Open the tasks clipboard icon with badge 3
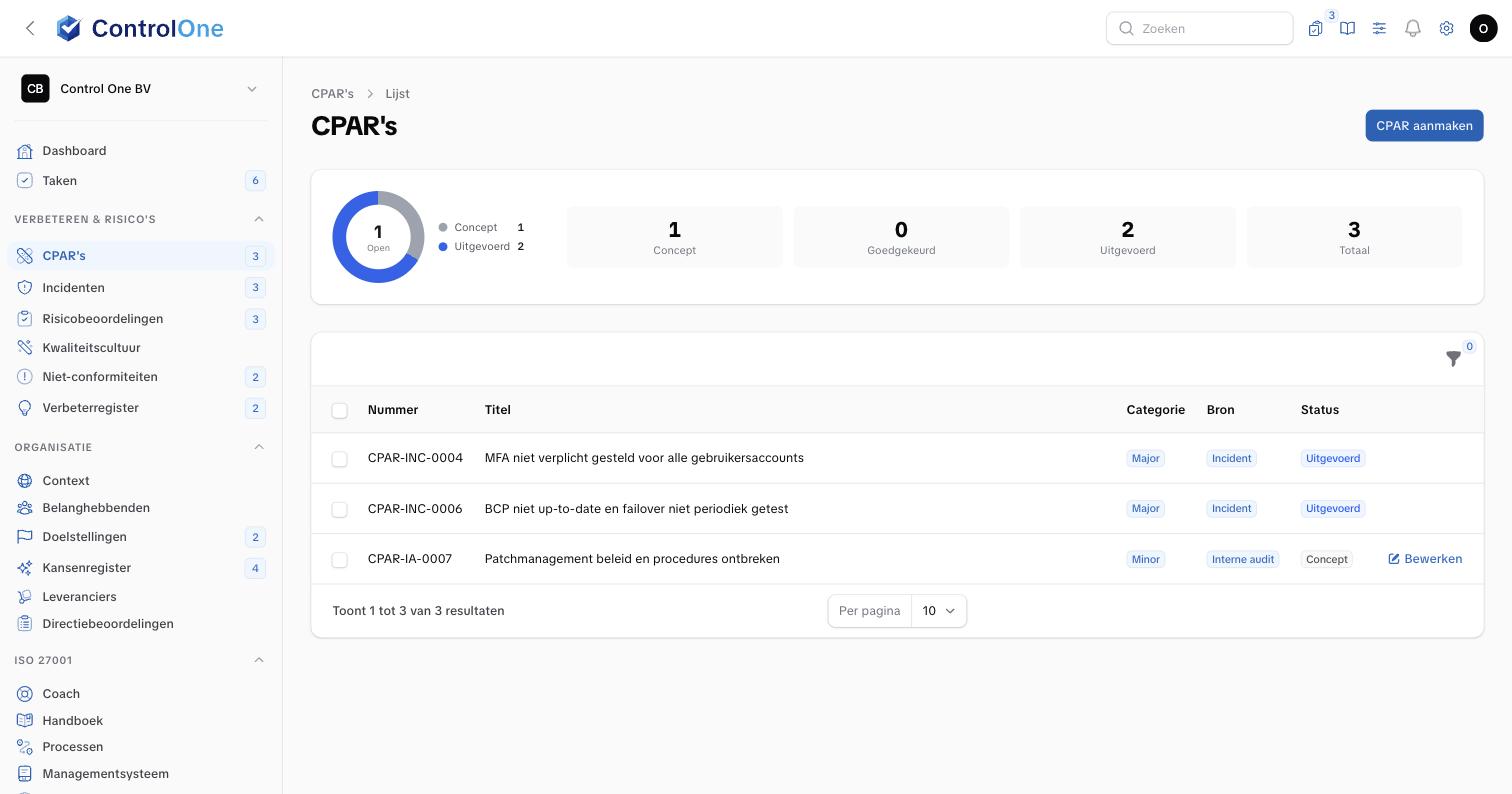The image size is (1512, 794). point(1315,28)
